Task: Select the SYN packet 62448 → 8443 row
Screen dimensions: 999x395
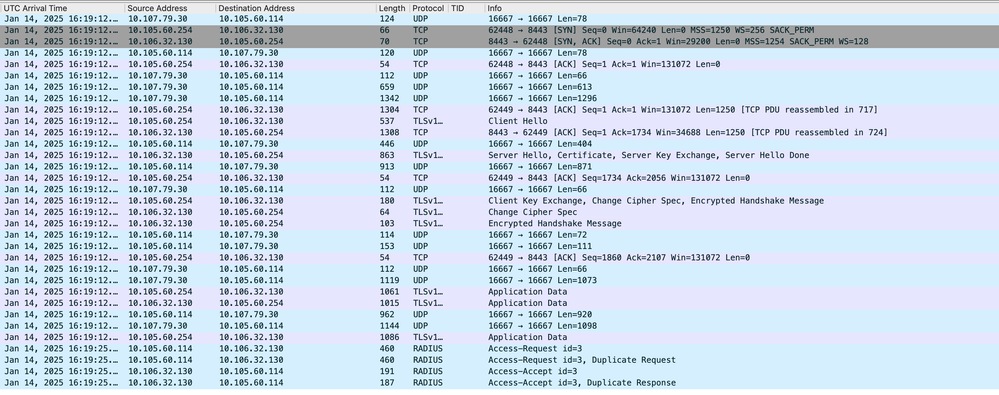Action: click(x=500, y=30)
